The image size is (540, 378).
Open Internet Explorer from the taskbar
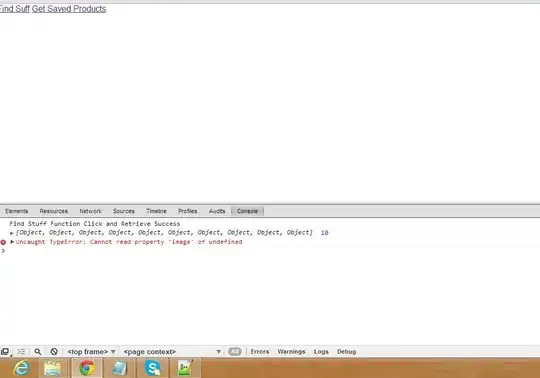[21, 368]
